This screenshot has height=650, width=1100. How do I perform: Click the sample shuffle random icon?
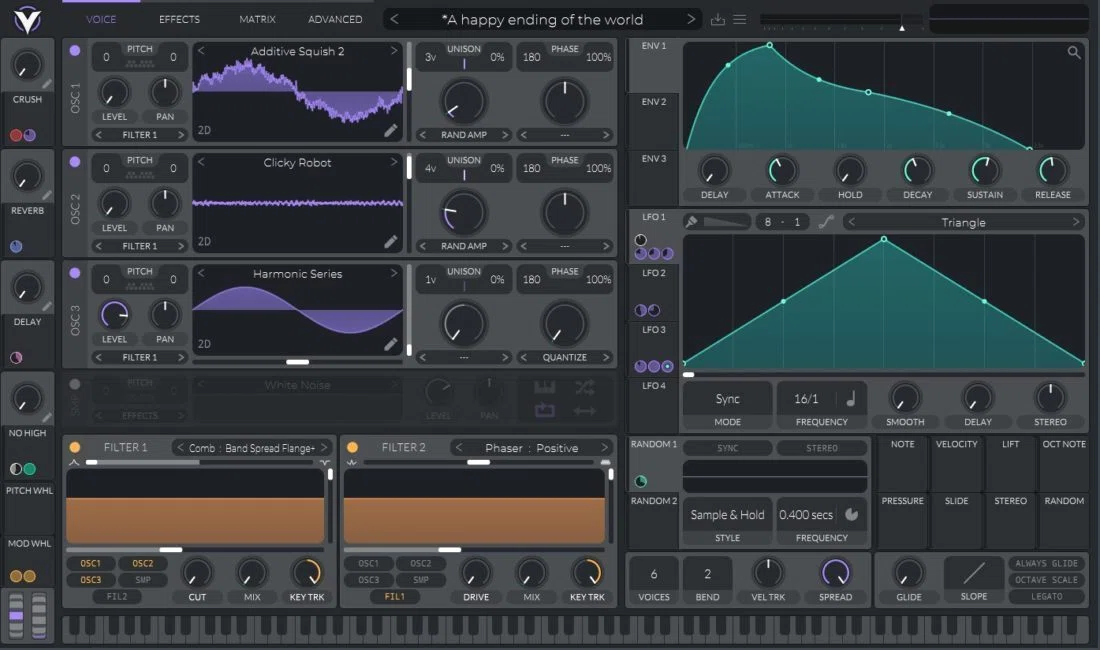tap(584, 387)
